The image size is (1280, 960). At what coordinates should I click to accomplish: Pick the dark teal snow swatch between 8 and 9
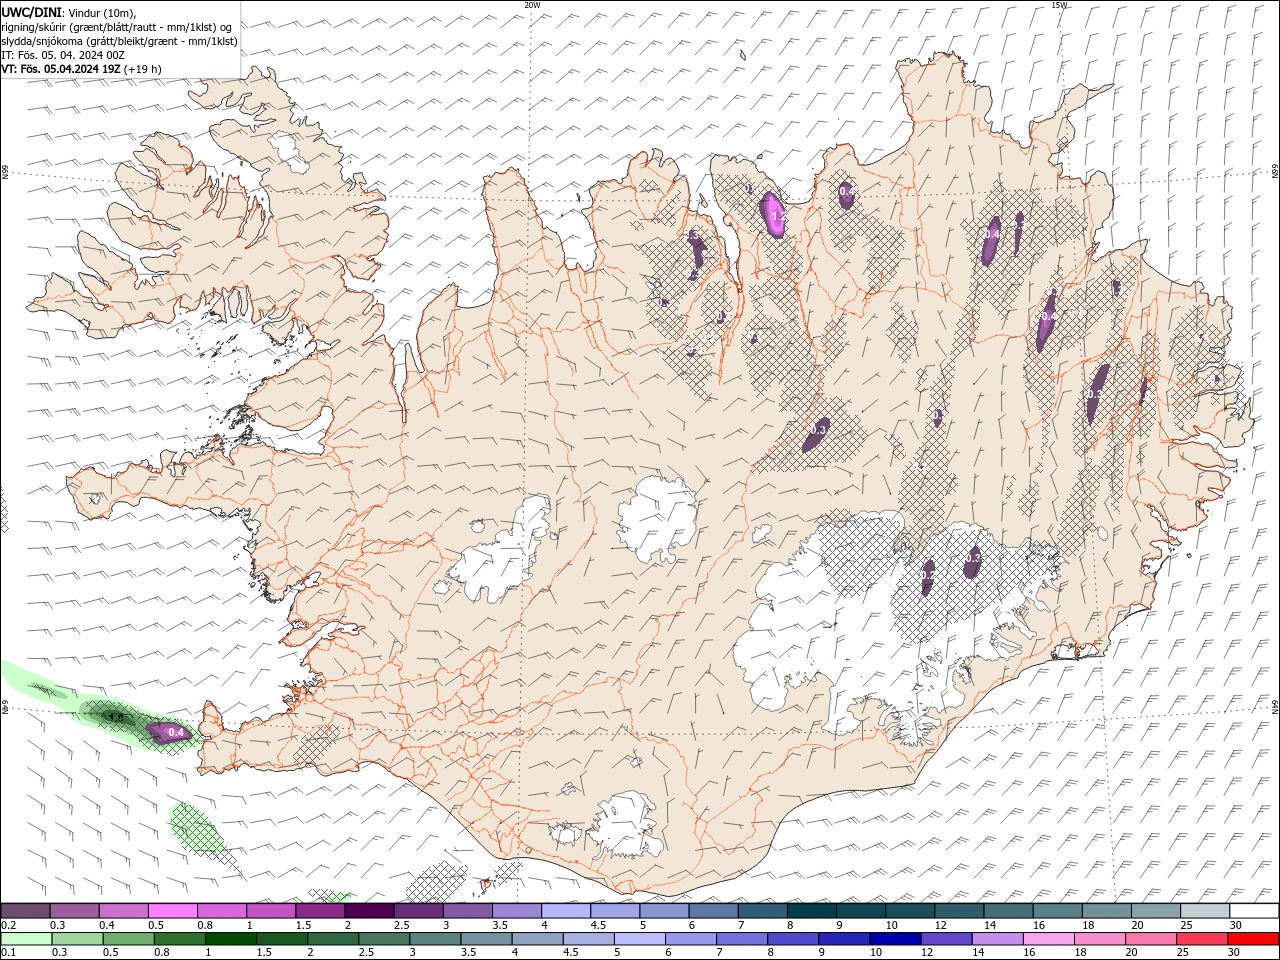812,910
